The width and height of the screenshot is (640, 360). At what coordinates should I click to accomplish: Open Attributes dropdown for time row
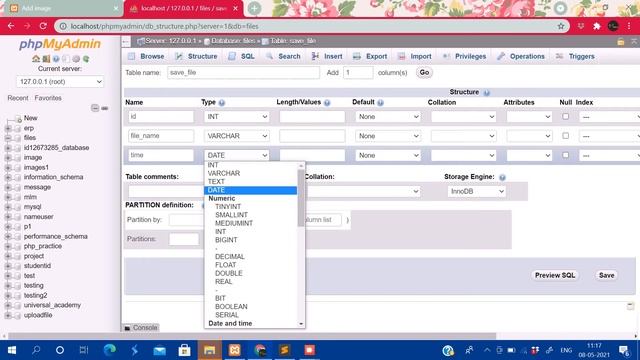click(x=529, y=155)
